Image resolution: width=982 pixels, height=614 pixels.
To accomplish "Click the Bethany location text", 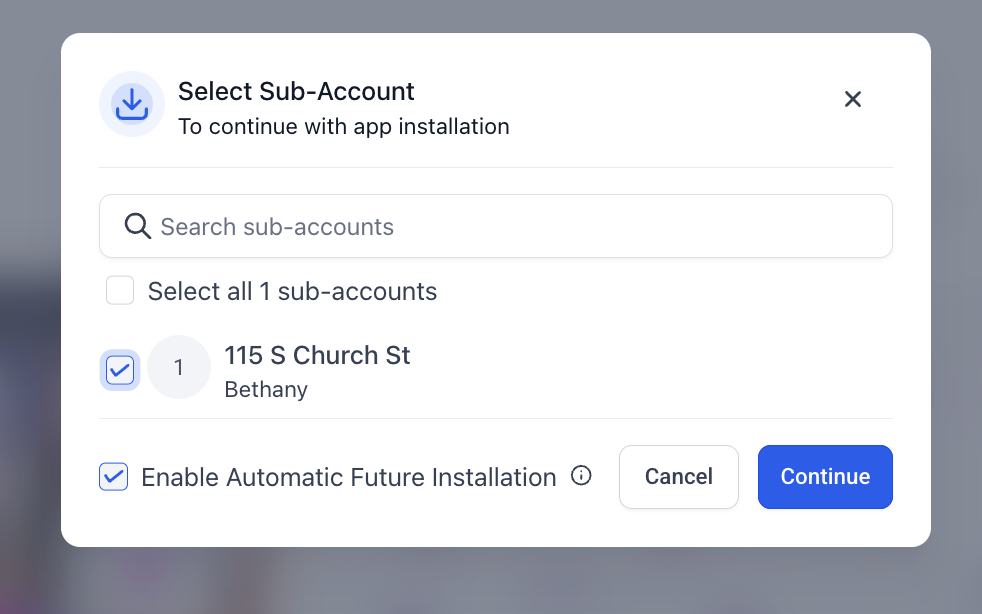I will [x=266, y=389].
